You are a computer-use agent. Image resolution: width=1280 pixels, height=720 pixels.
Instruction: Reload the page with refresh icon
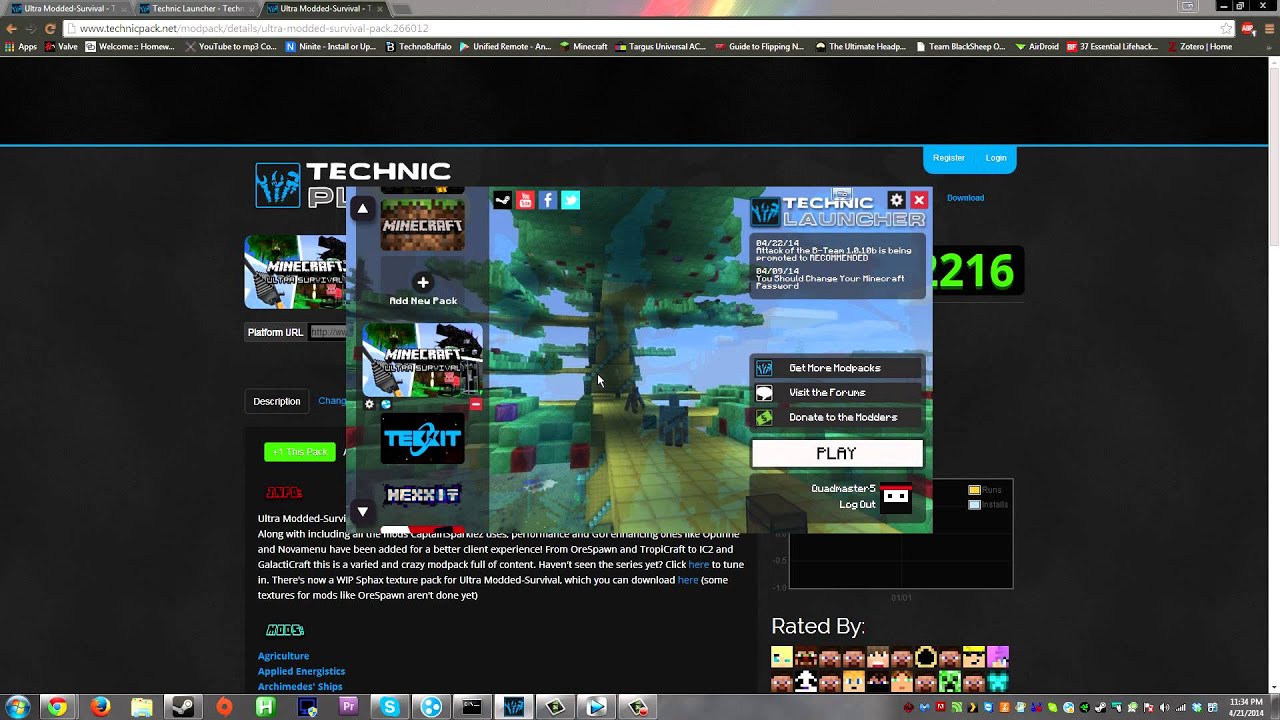click(x=50, y=28)
